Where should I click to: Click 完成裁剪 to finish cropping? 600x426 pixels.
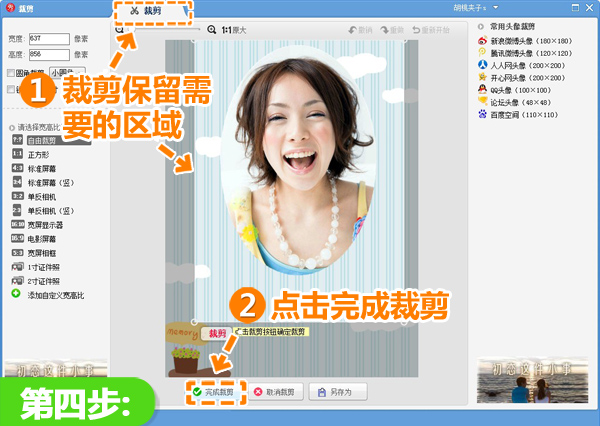point(215,392)
